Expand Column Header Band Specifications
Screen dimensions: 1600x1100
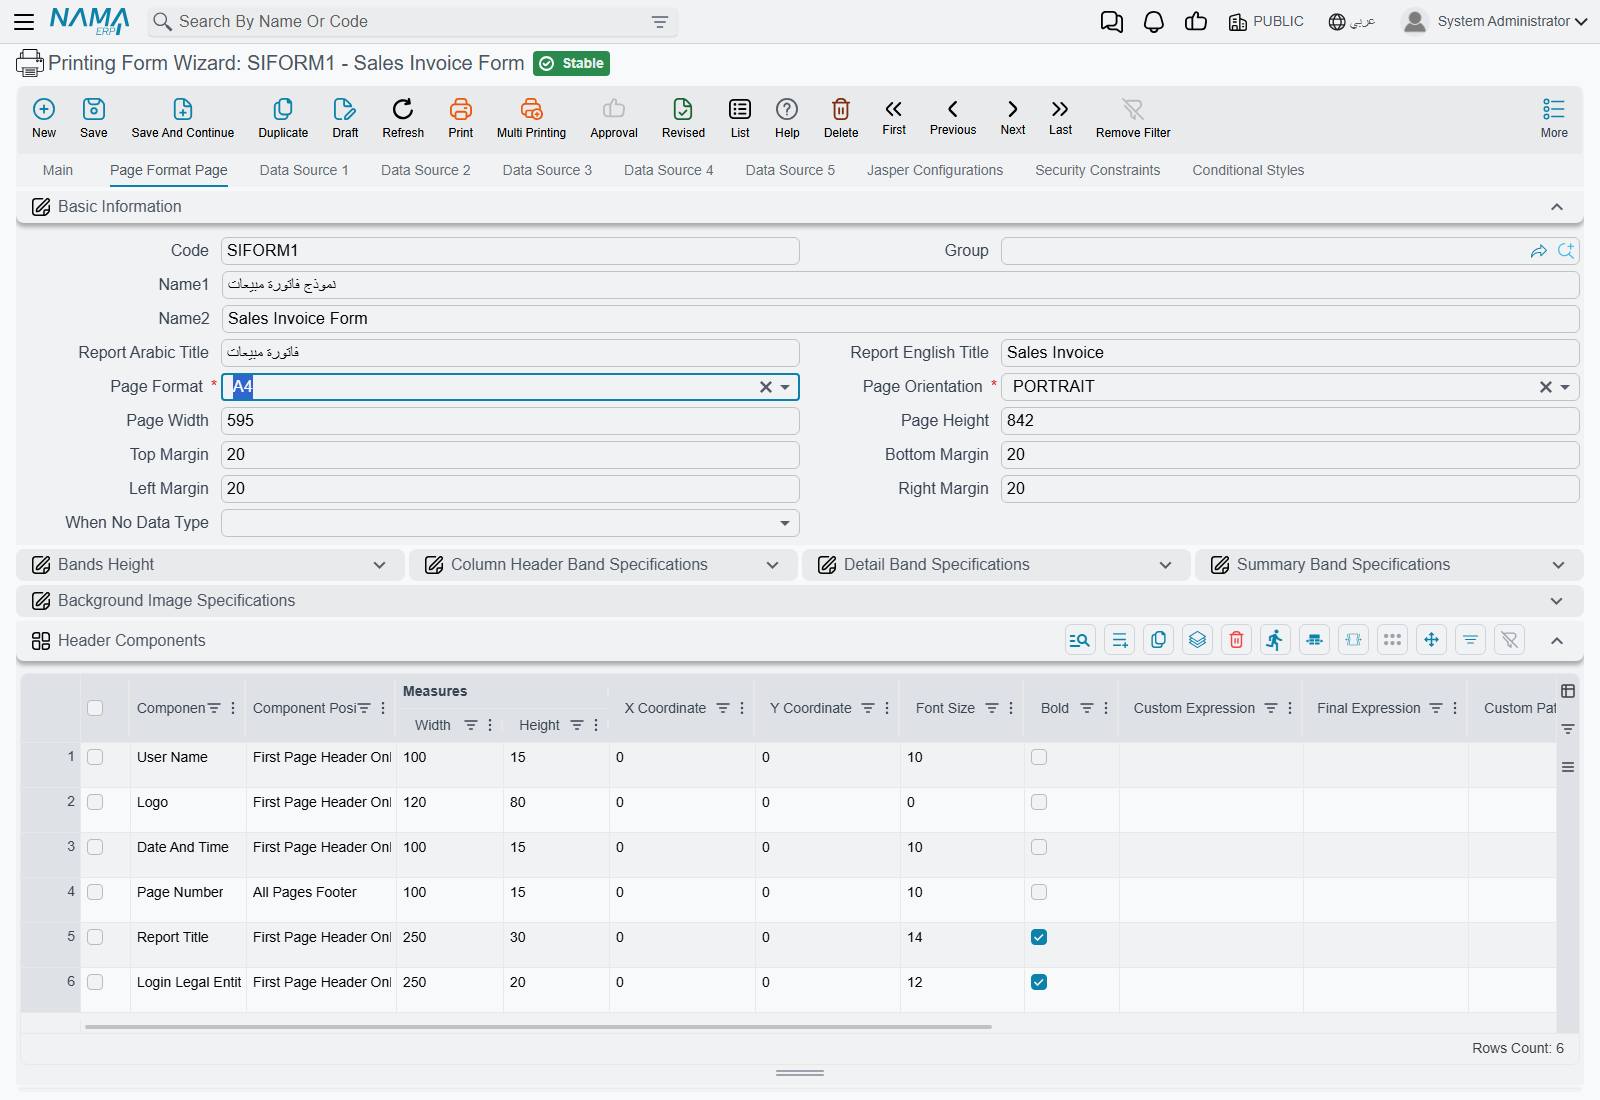[x=603, y=565]
